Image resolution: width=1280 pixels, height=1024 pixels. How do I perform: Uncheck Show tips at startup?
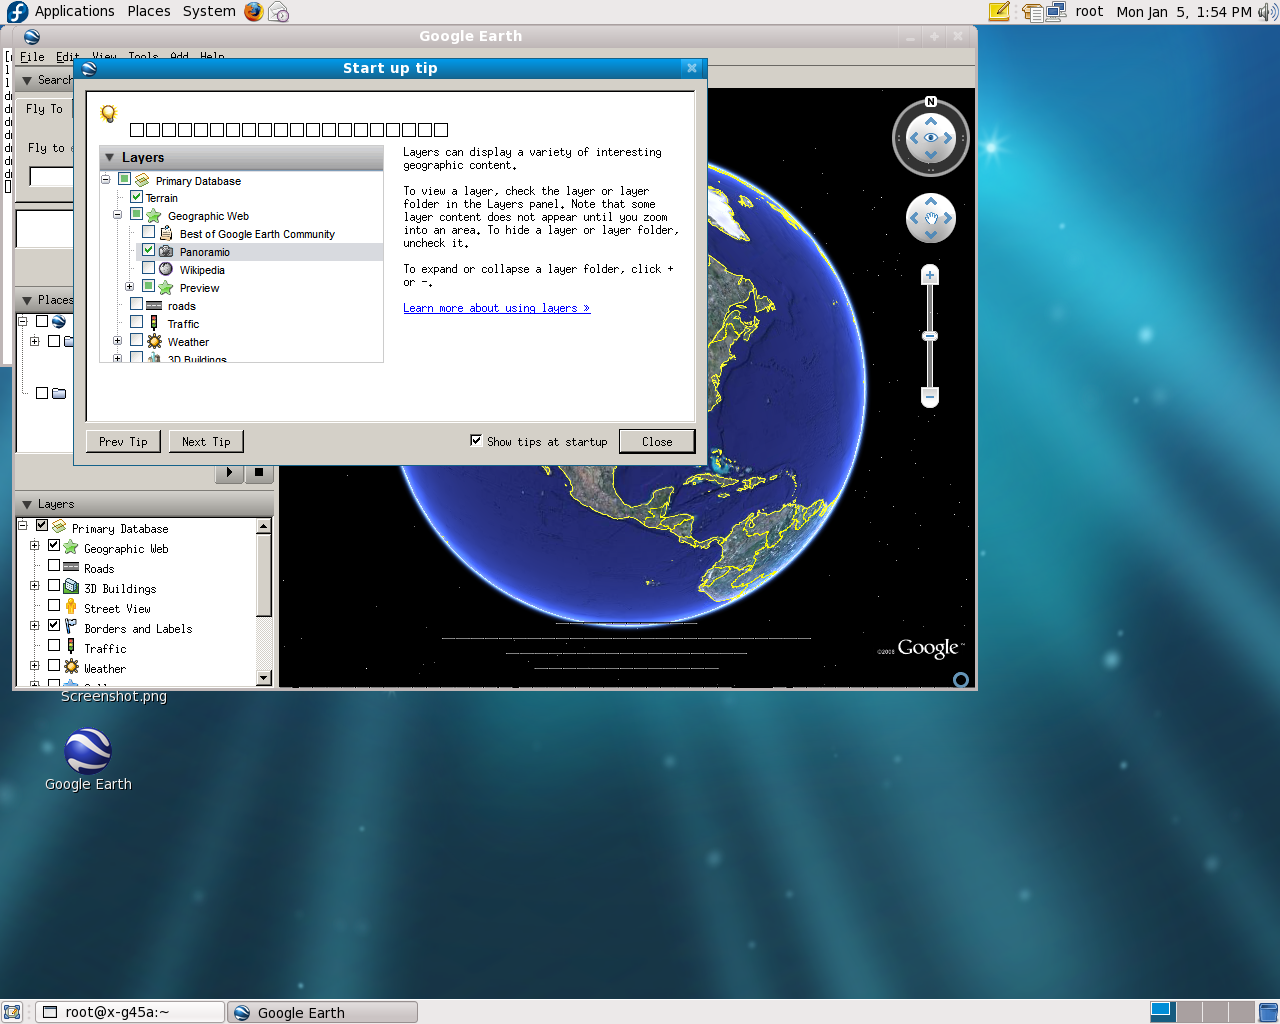(476, 440)
